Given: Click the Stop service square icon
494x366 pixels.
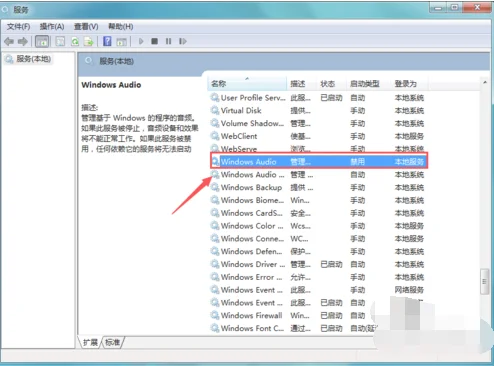Looking at the screenshot, I should [x=154, y=41].
